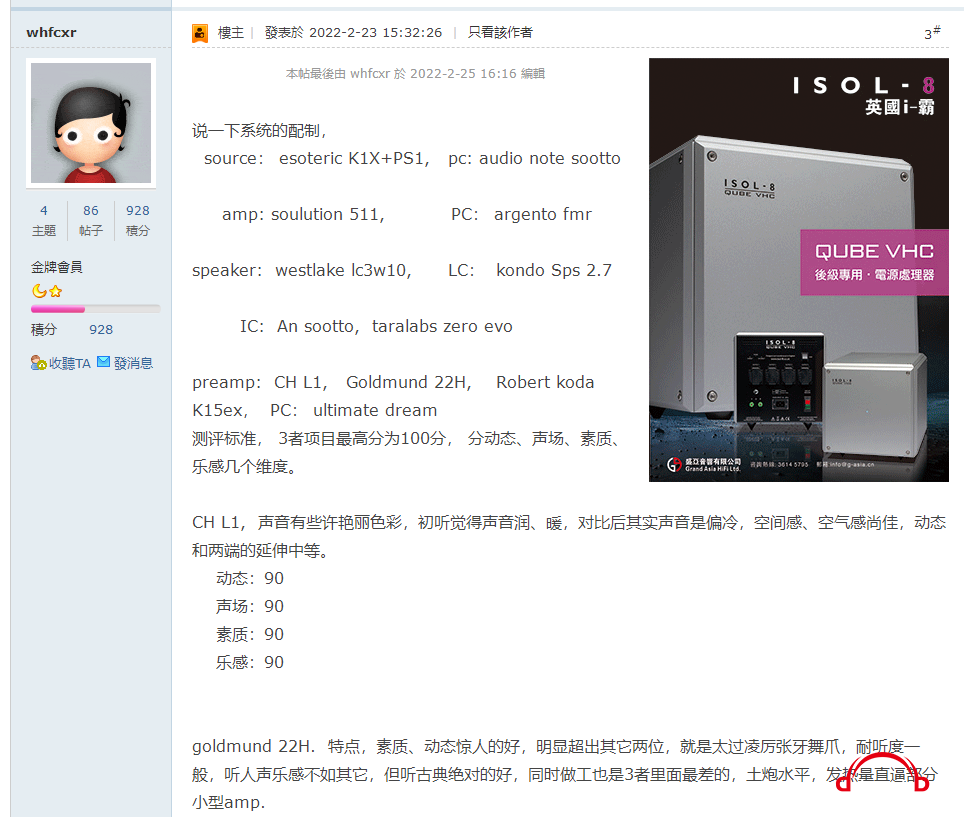Click text 'speaker: westlake lc3w10'
Screen dimensions: 964x817
coord(302,270)
